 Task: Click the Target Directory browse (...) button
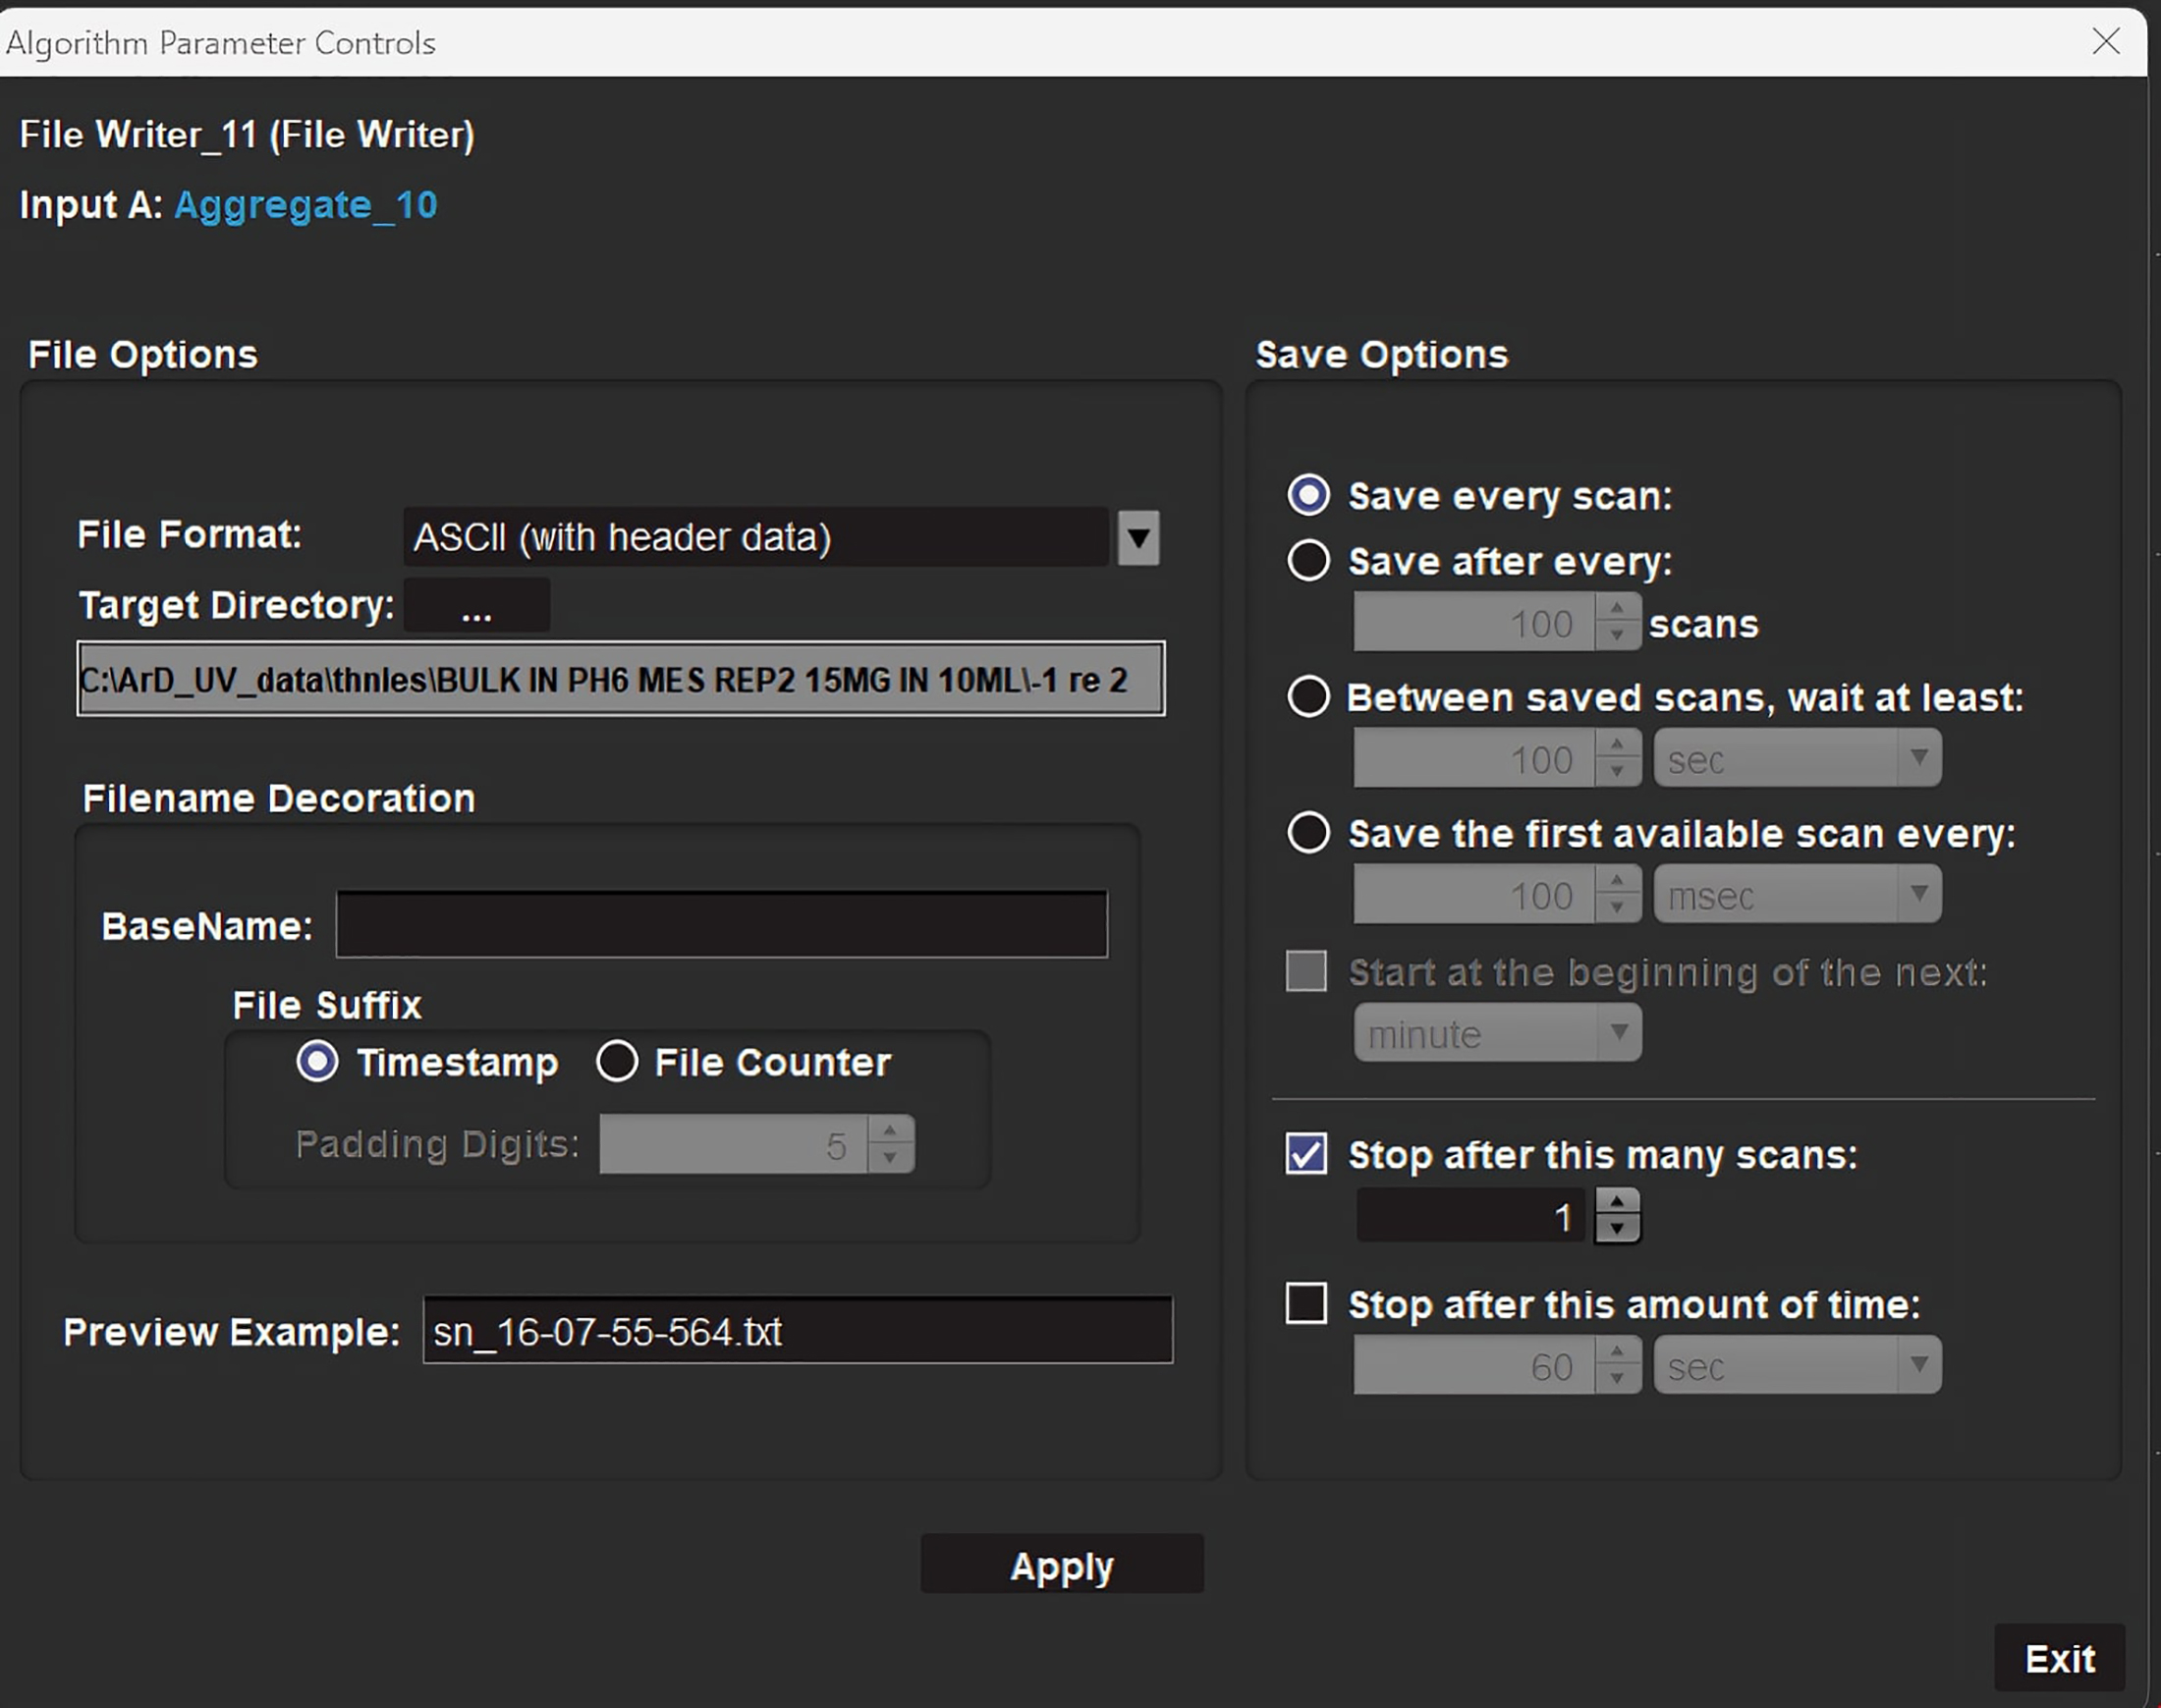[x=476, y=606]
